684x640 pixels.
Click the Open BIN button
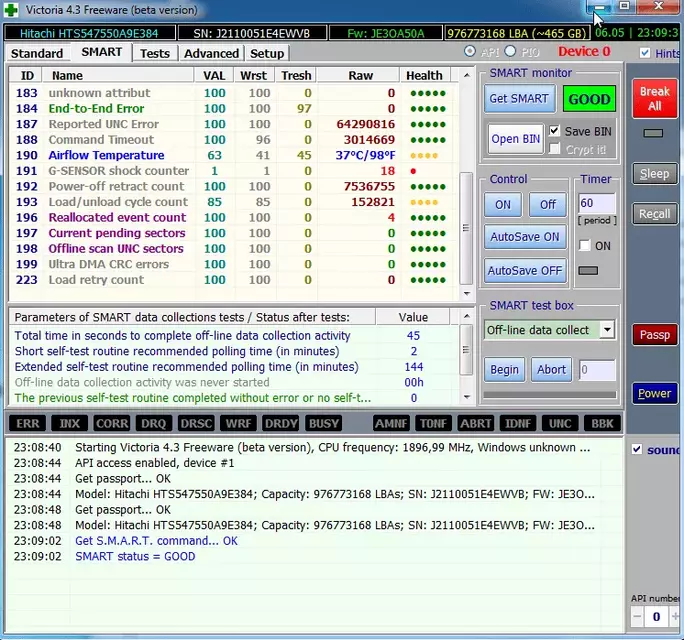(516, 139)
